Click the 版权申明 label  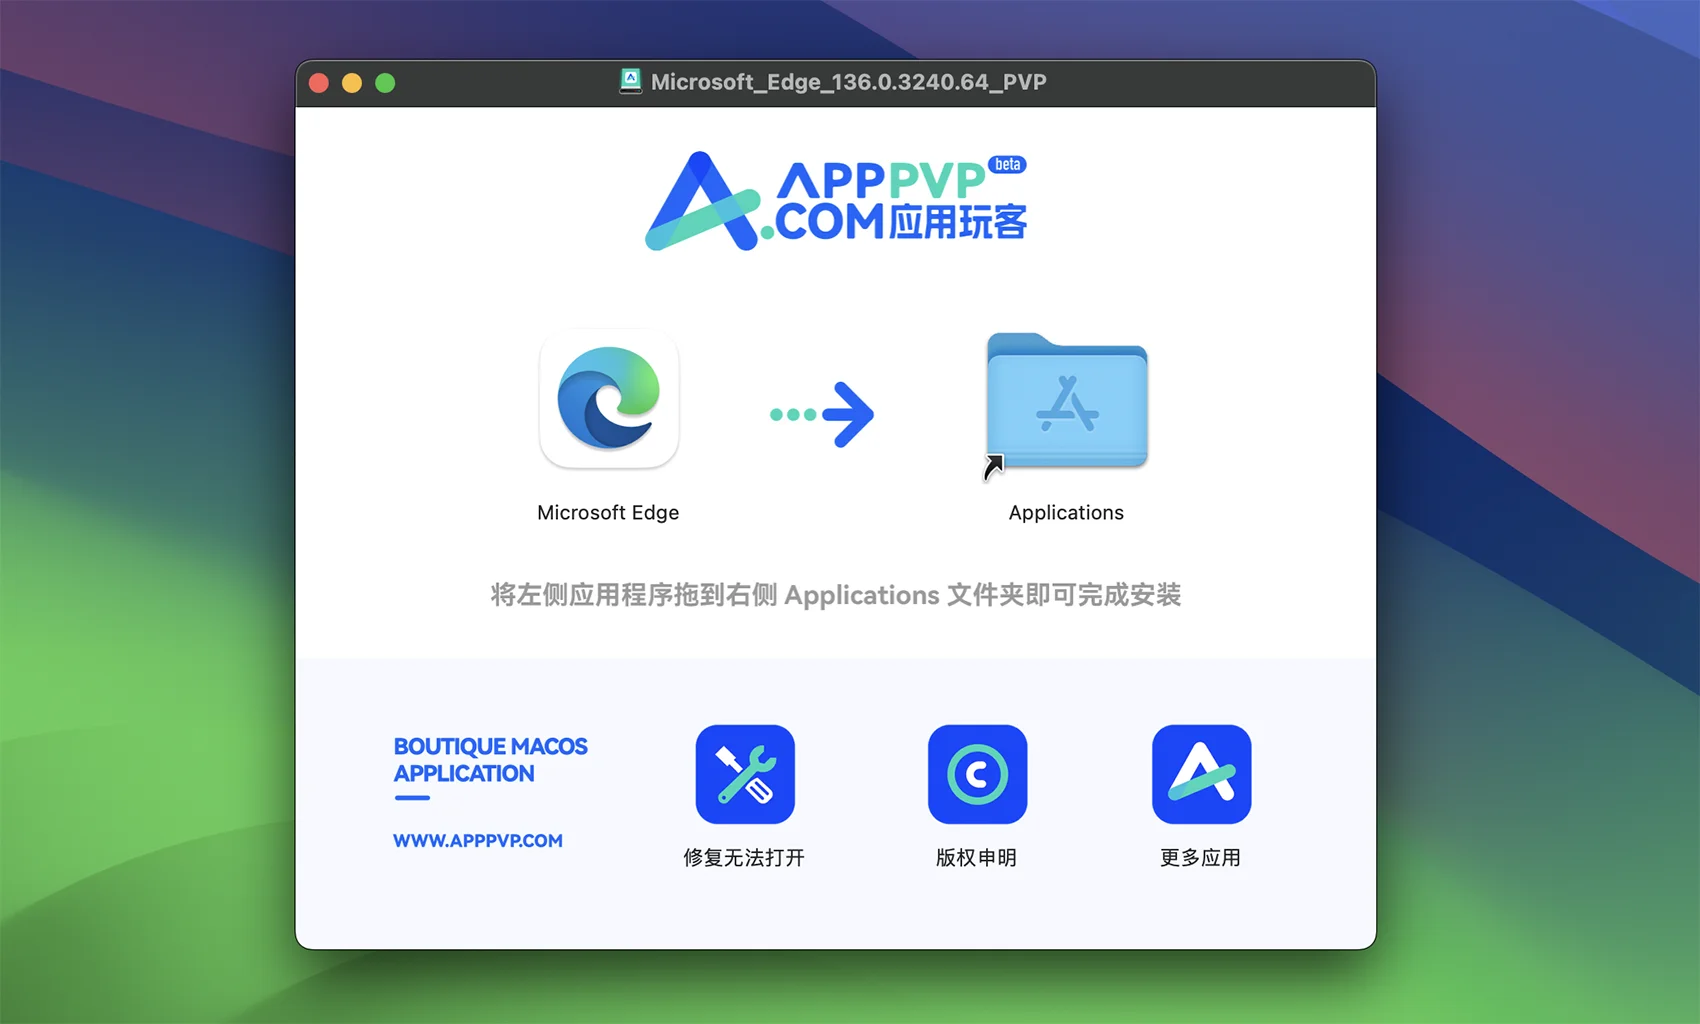(x=976, y=858)
